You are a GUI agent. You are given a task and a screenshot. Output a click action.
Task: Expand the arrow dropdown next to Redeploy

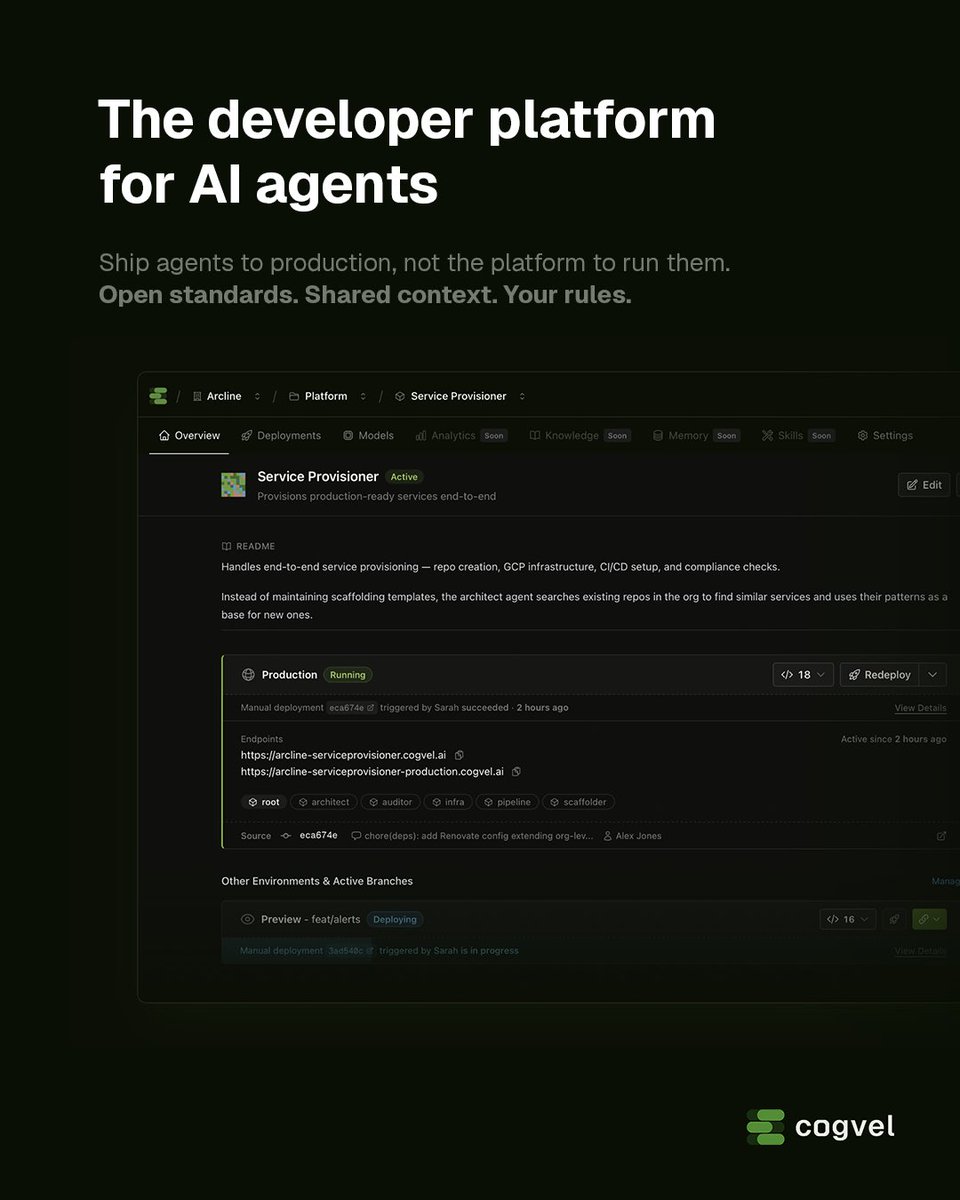pos(932,675)
